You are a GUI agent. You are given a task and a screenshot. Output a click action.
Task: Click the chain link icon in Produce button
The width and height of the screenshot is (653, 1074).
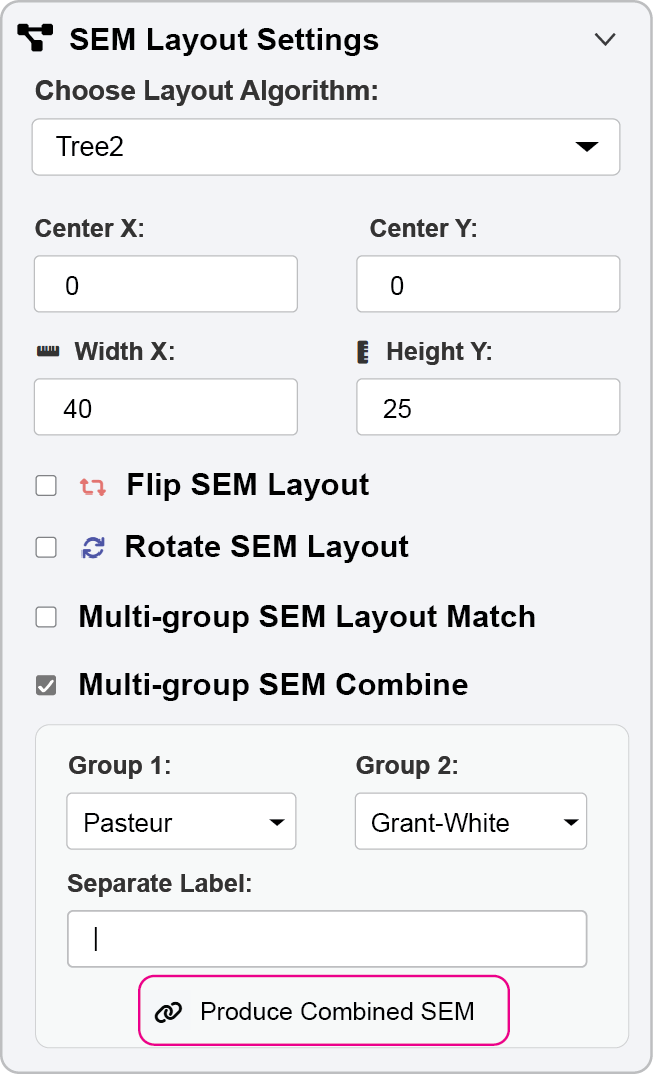pos(169,1012)
